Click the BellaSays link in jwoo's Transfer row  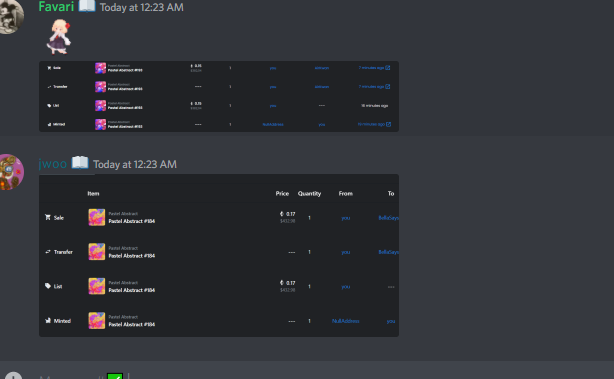(x=388, y=252)
